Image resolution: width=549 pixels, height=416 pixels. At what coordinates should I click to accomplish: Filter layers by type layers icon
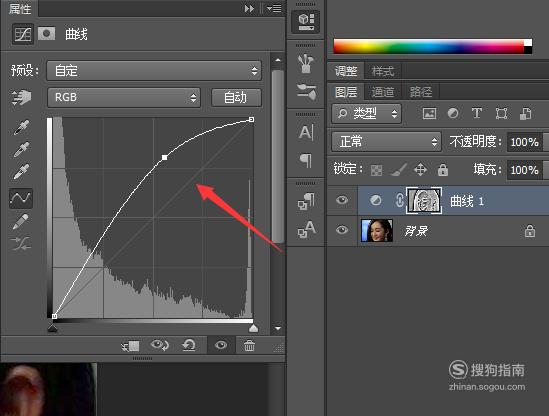point(477,113)
